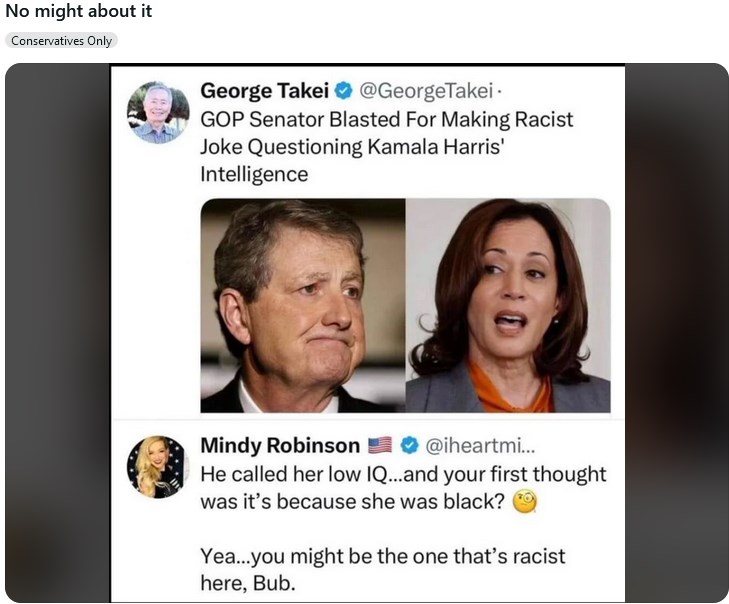Click the verified badge beside Mindy Robinson's flag
The height and width of the screenshot is (604, 729).
pos(410,446)
